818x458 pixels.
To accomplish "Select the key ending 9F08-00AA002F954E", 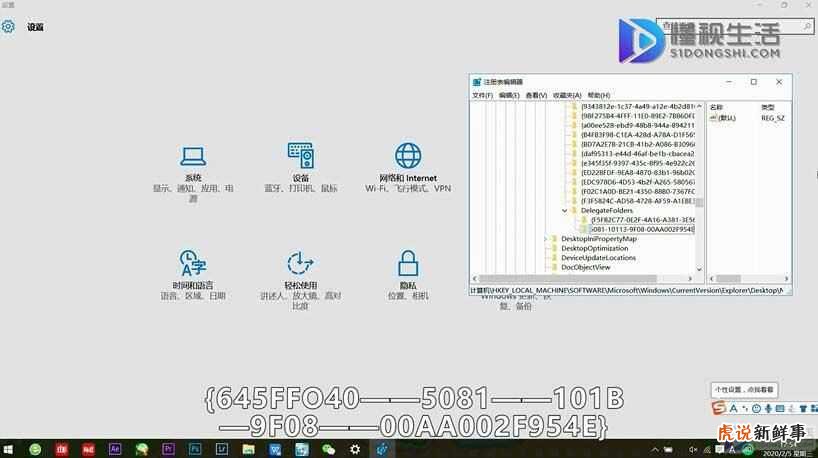I will coord(642,229).
